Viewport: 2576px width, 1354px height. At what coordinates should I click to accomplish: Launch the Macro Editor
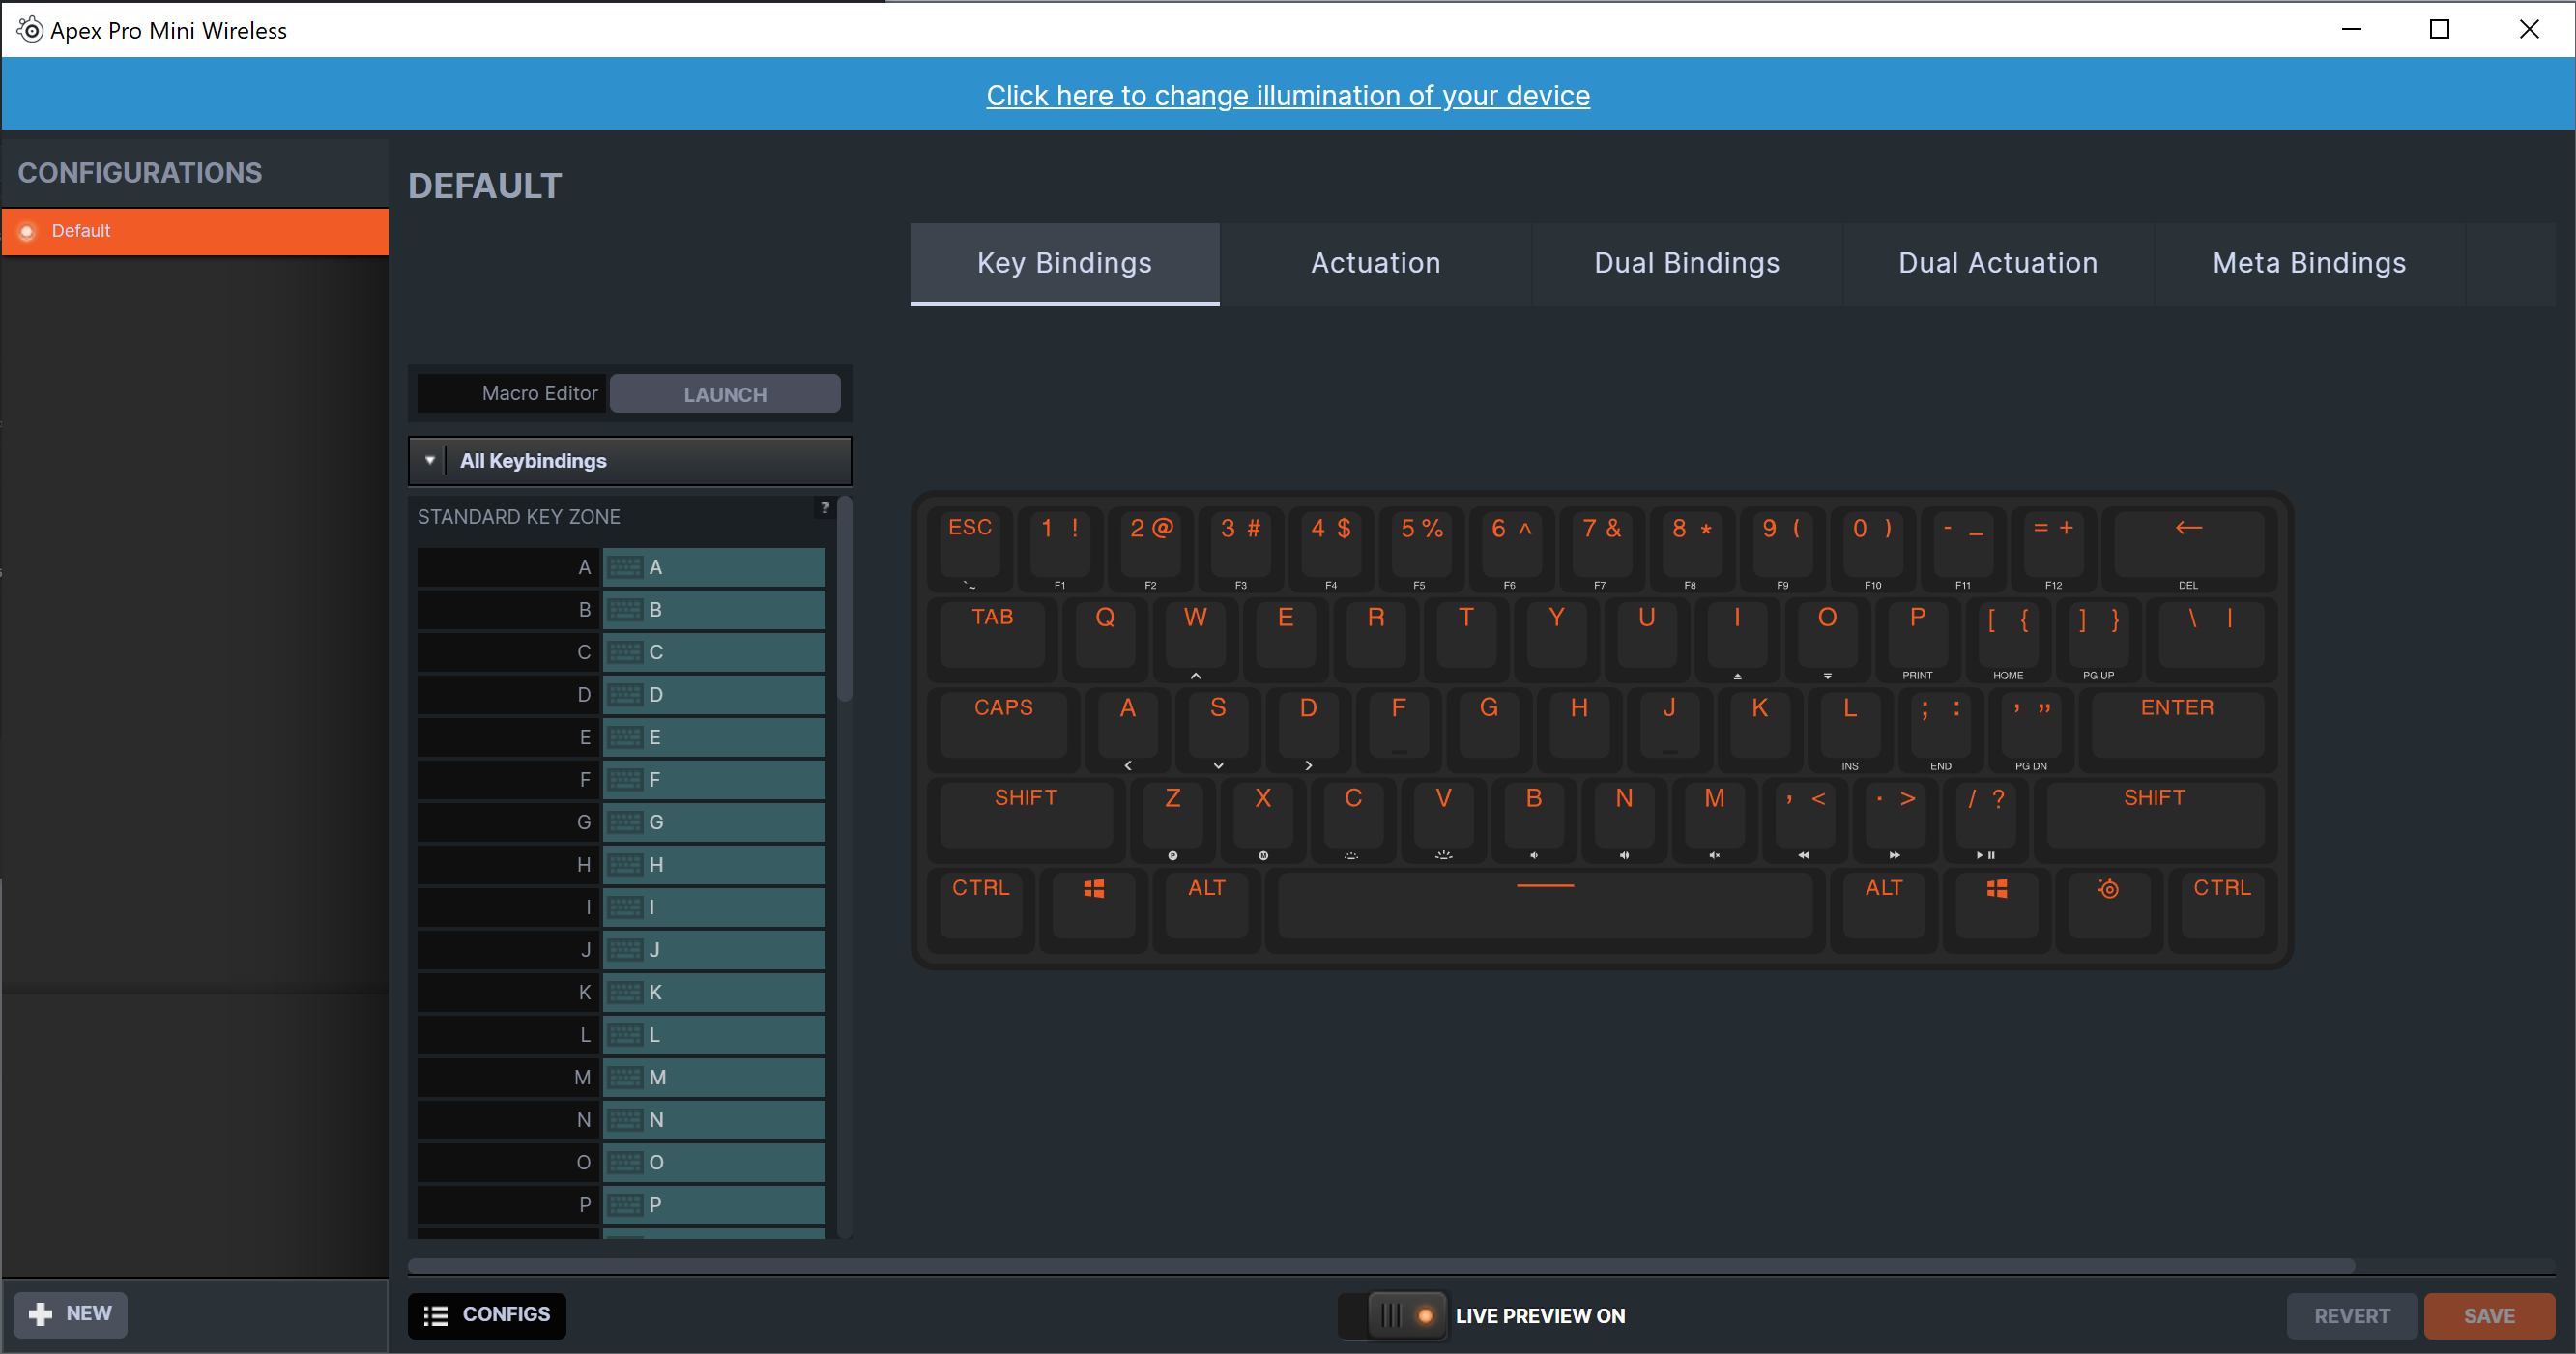tap(725, 394)
